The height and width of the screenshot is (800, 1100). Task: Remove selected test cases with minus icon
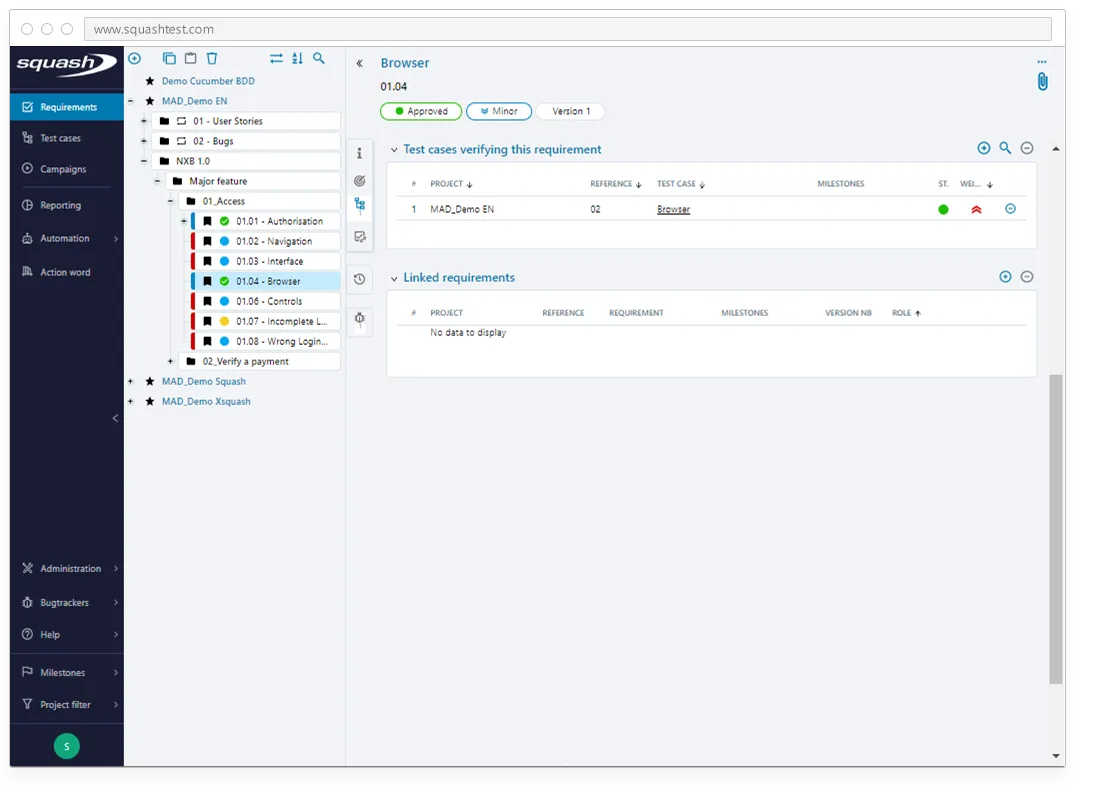click(1027, 148)
